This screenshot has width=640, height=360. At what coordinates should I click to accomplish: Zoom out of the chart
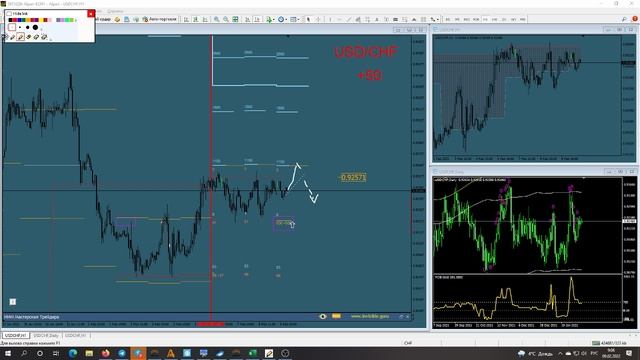226,19
